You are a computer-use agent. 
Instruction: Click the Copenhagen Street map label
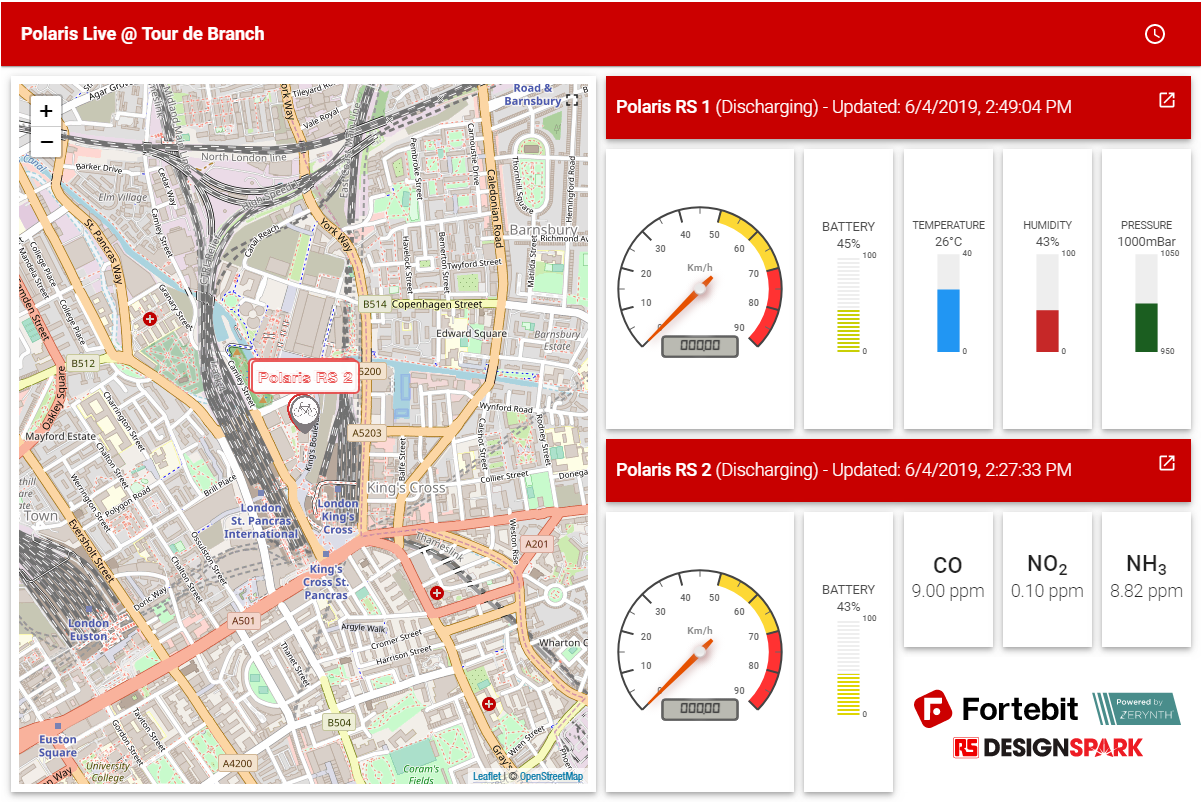437,304
